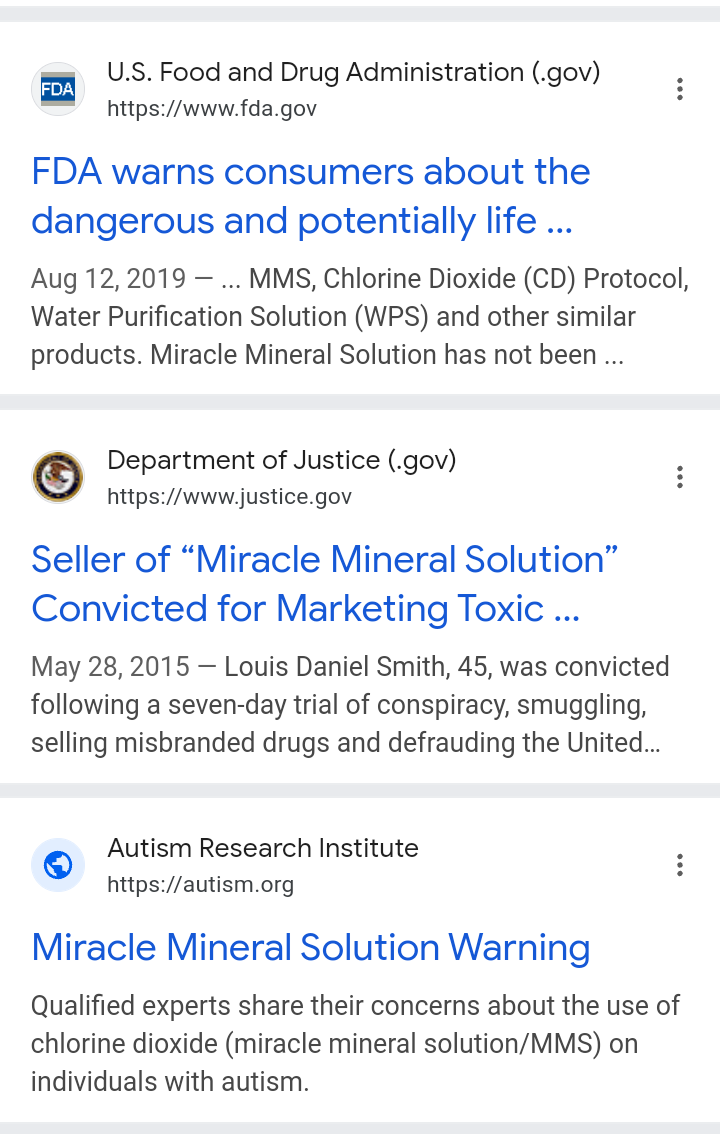The width and height of the screenshot is (720, 1134).
Task: Click the Department of Justice seal icon
Action: pyautogui.click(x=58, y=477)
